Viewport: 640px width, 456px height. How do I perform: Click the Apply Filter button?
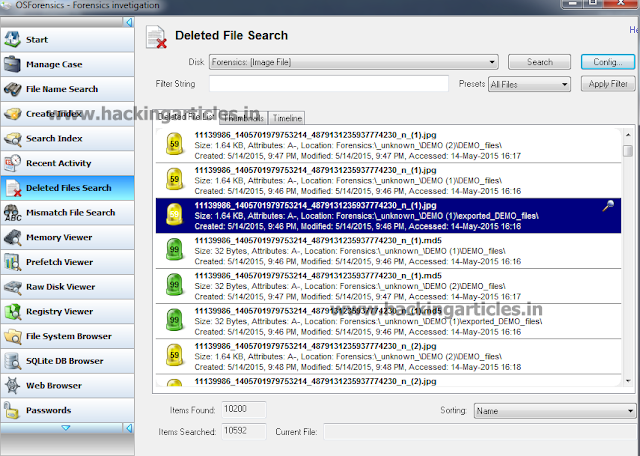(608, 84)
